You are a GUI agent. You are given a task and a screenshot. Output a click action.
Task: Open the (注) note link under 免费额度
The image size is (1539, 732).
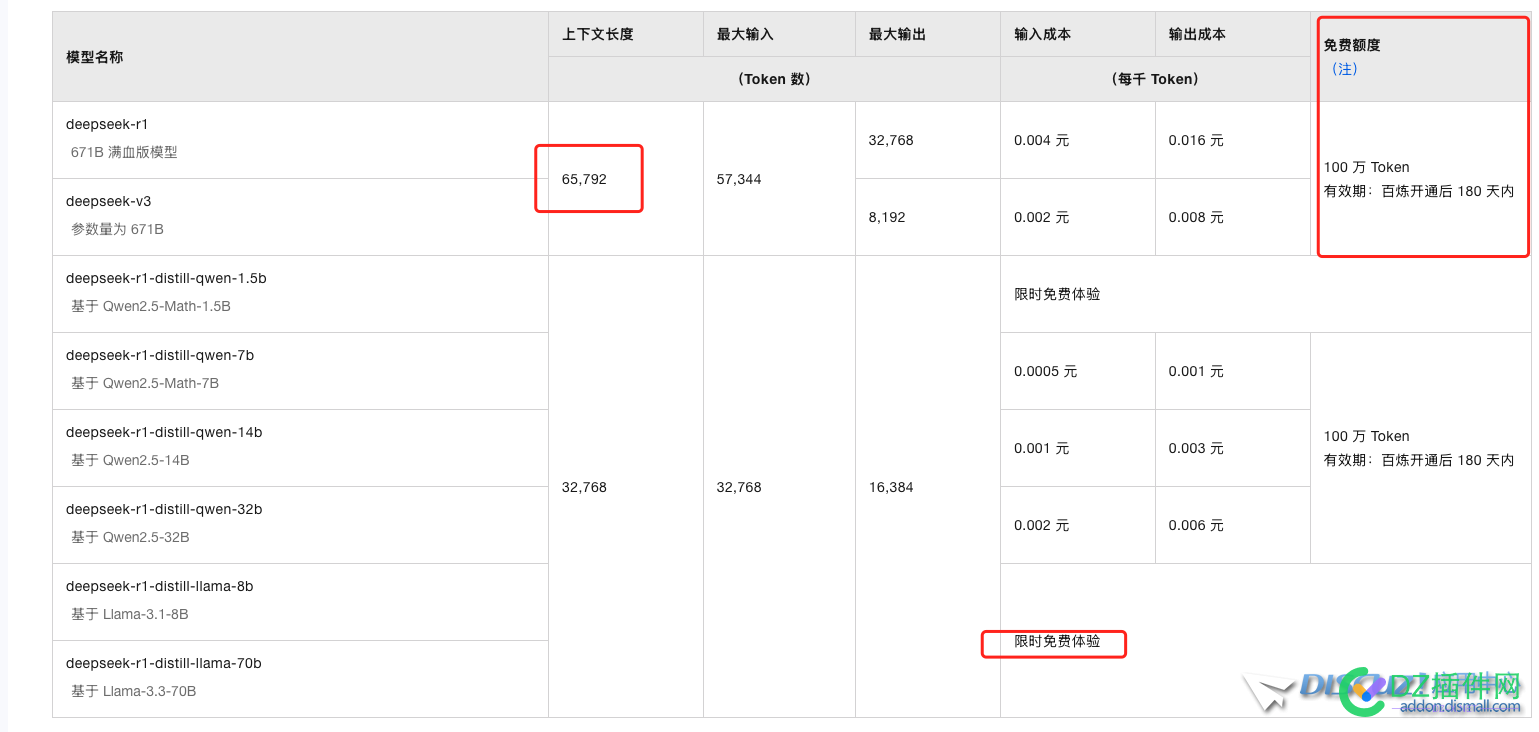tap(1345, 69)
